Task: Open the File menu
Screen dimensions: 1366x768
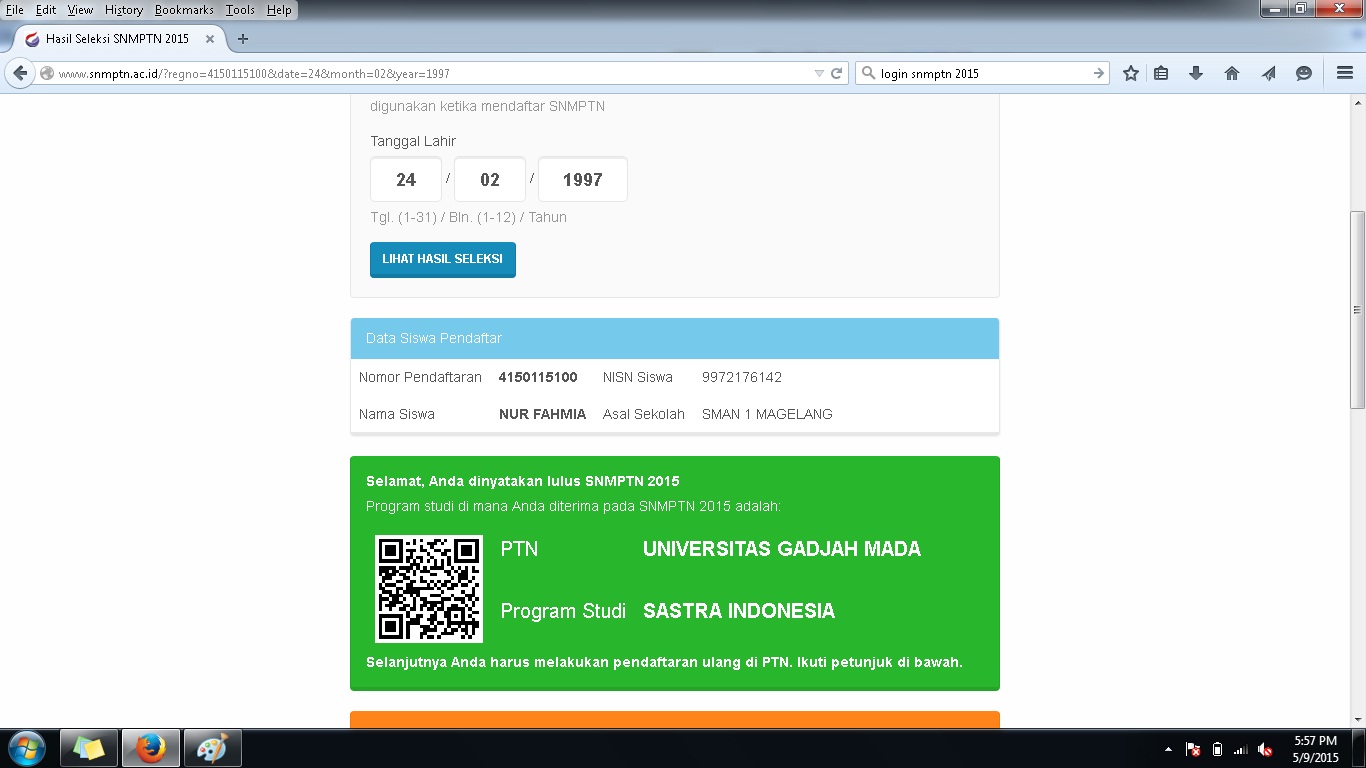Action: pos(14,9)
